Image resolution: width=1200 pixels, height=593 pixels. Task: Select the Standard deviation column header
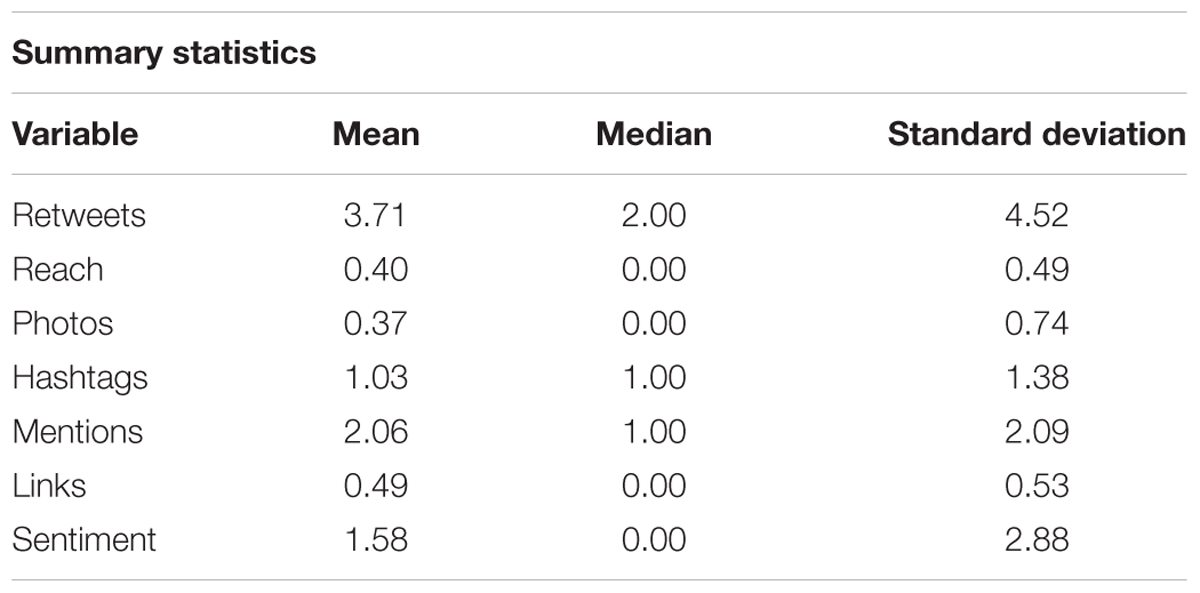1036,134
